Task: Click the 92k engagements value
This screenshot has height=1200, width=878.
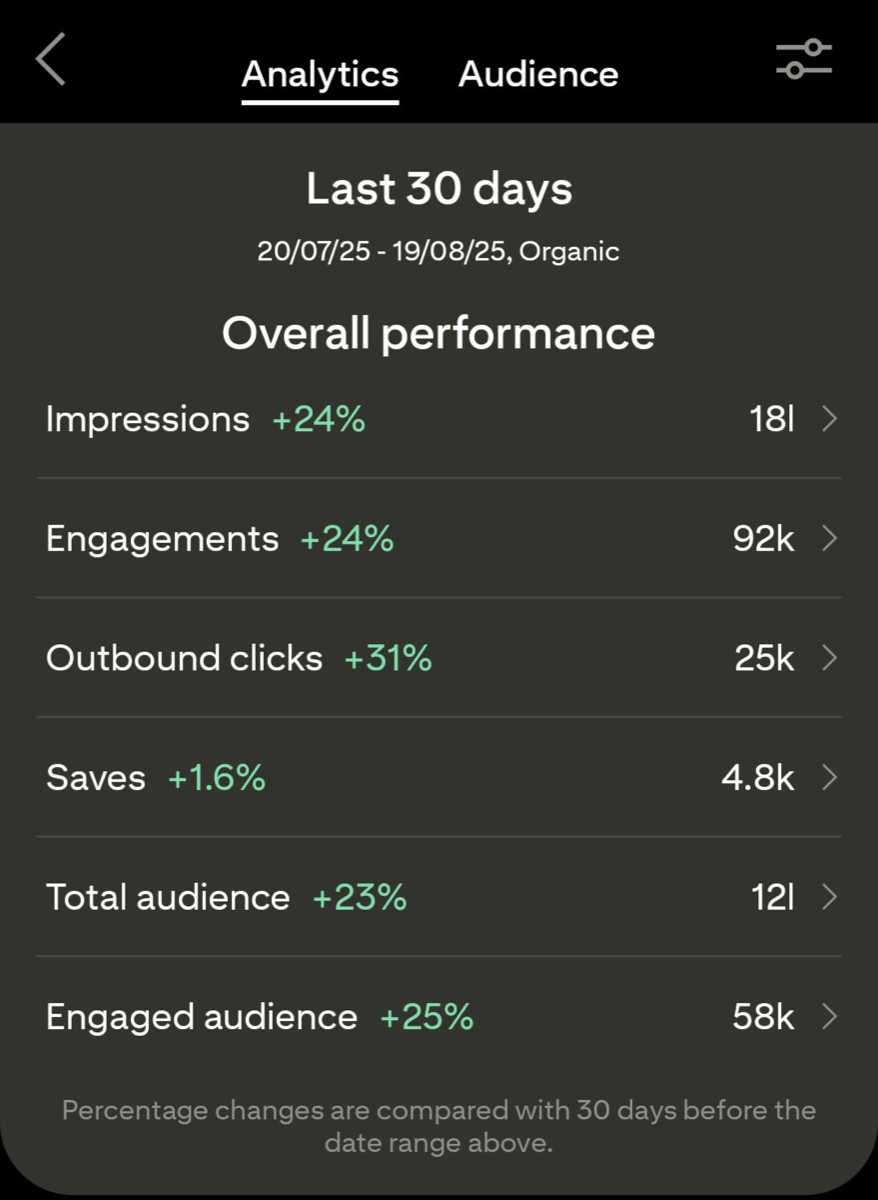Action: point(763,539)
